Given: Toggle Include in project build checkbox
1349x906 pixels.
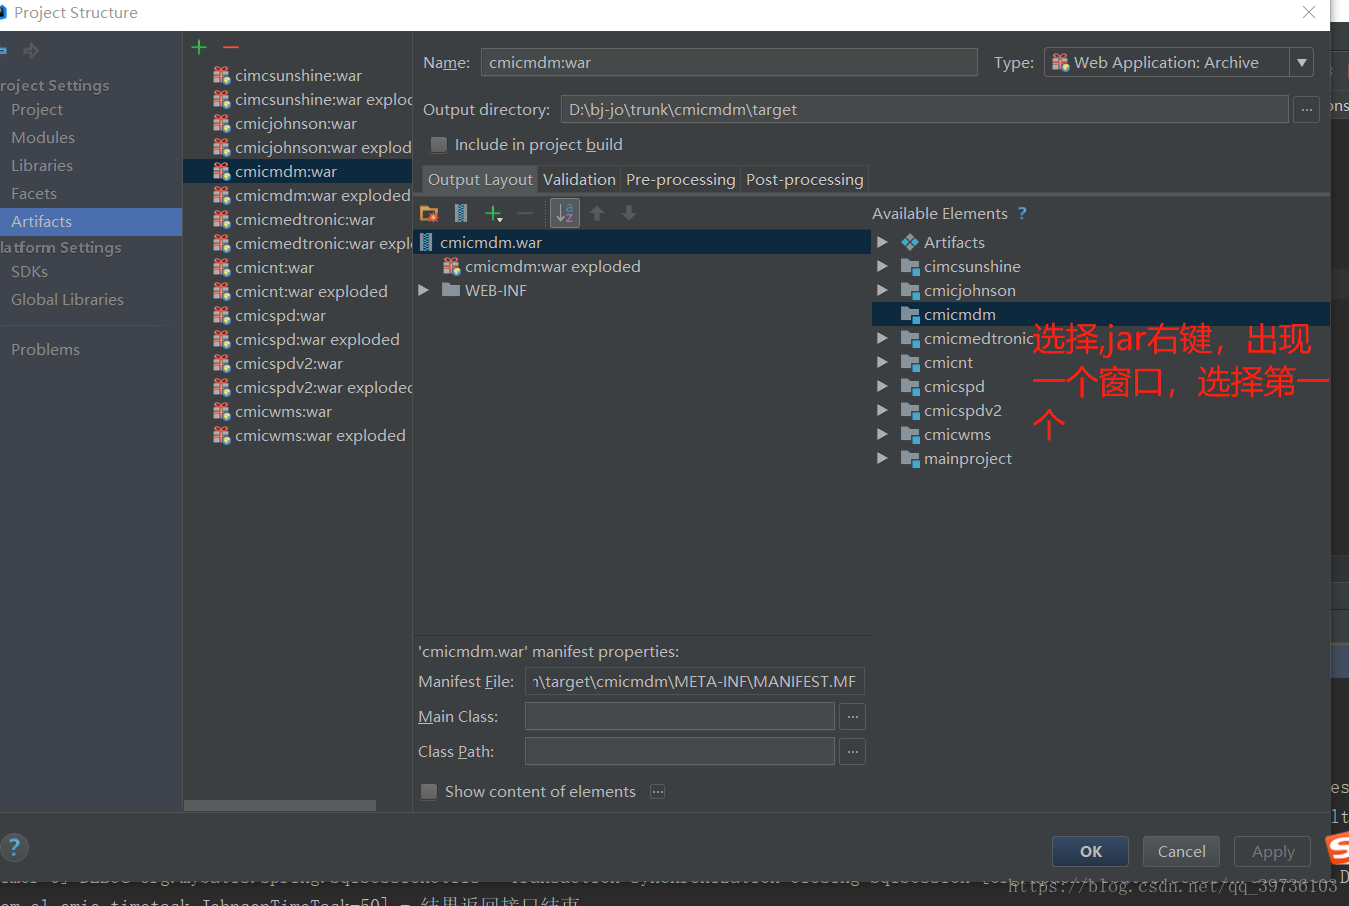Looking at the screenshot, I should tap(438, 145).
